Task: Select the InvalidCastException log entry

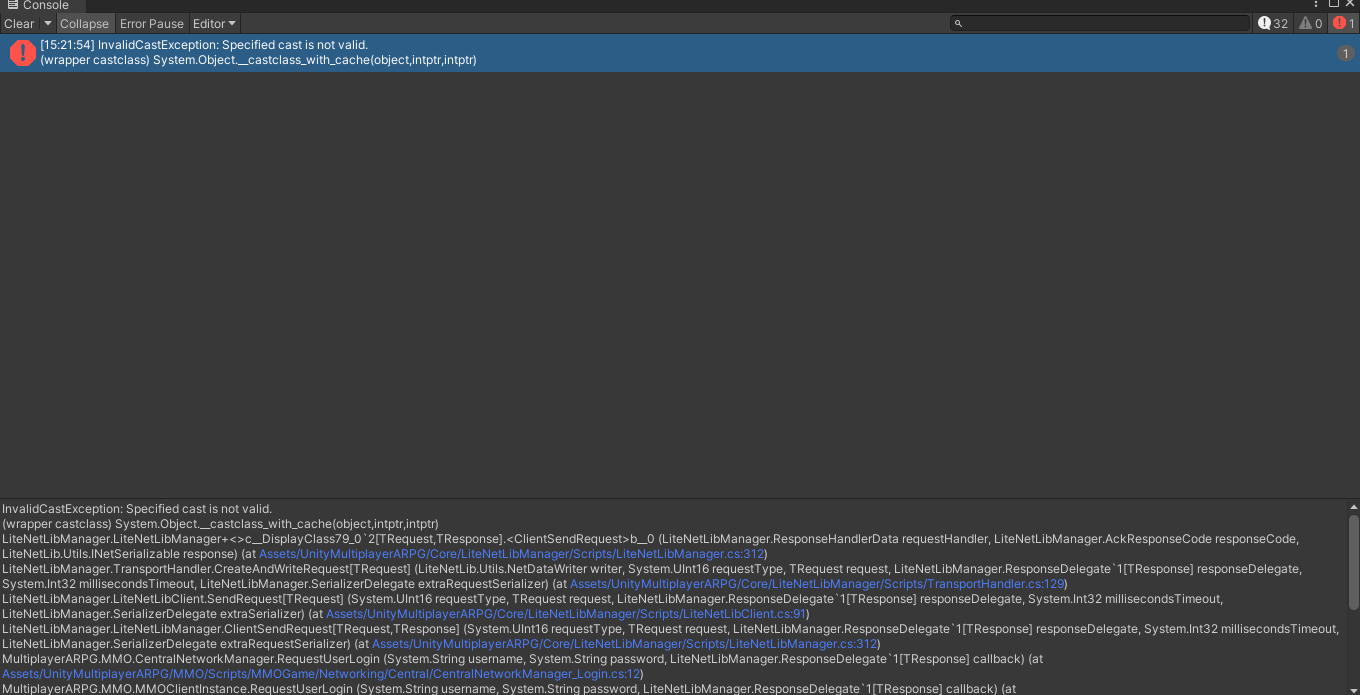Action: click(680, 53)
